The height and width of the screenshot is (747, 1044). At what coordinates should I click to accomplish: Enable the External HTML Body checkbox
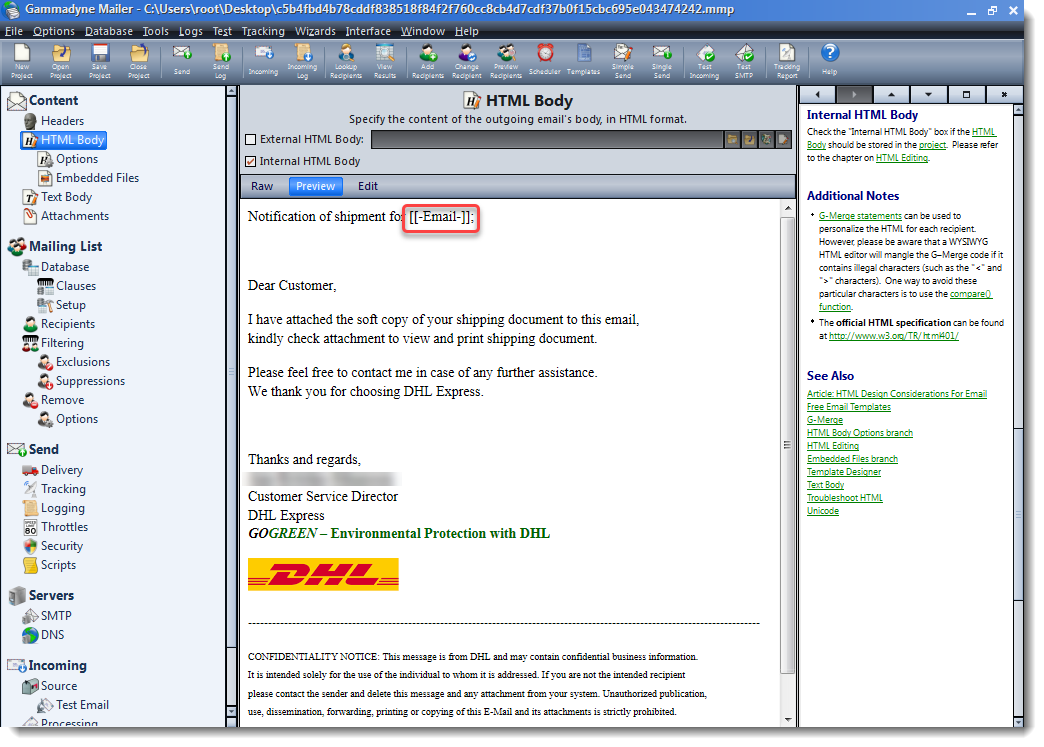point(251,140)
